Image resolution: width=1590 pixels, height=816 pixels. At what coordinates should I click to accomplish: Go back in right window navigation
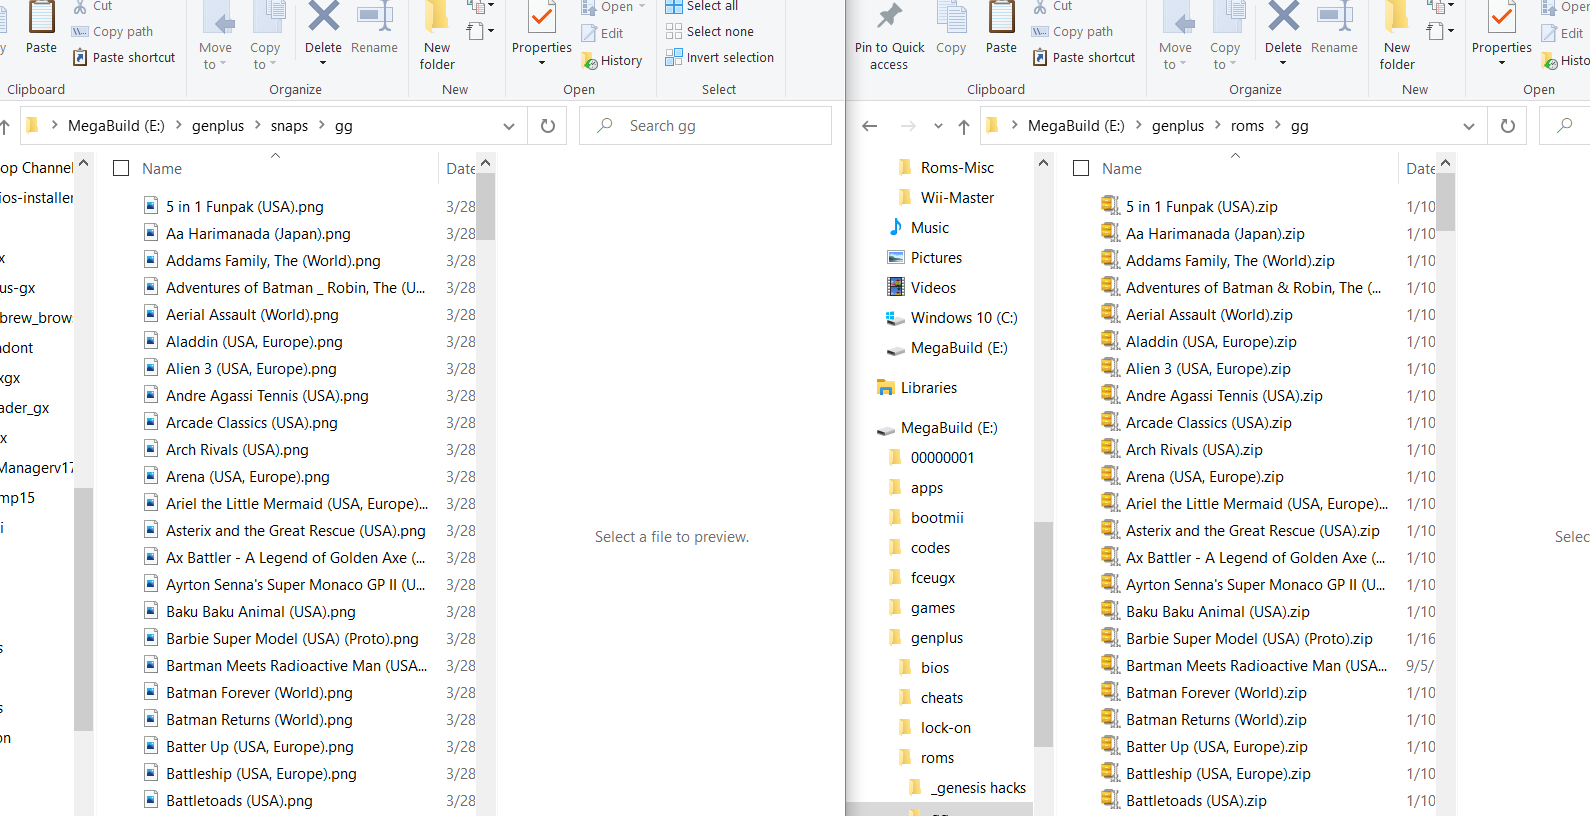pos(870,126)
